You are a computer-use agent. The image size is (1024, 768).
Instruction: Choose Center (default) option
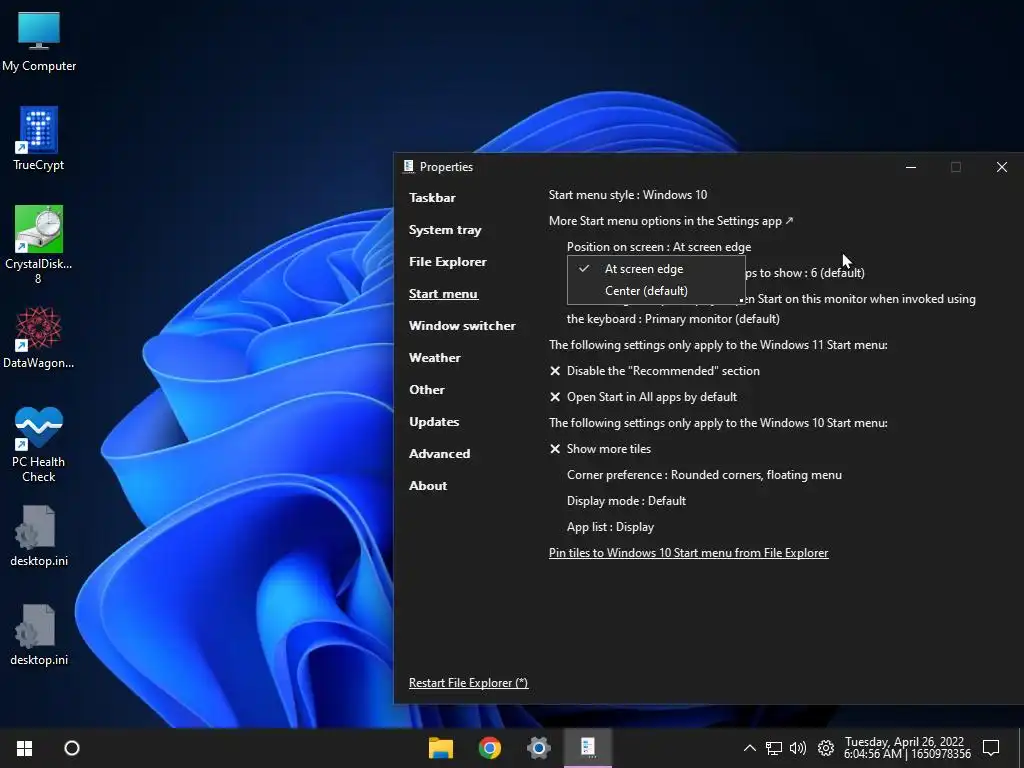[656, 291]
